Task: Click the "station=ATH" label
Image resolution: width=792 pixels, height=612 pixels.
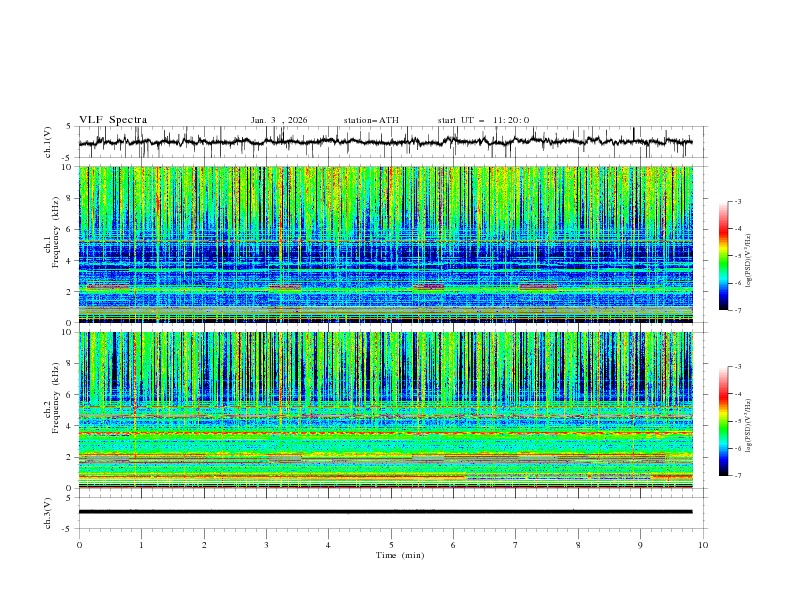Action: (x=371, y=120)
